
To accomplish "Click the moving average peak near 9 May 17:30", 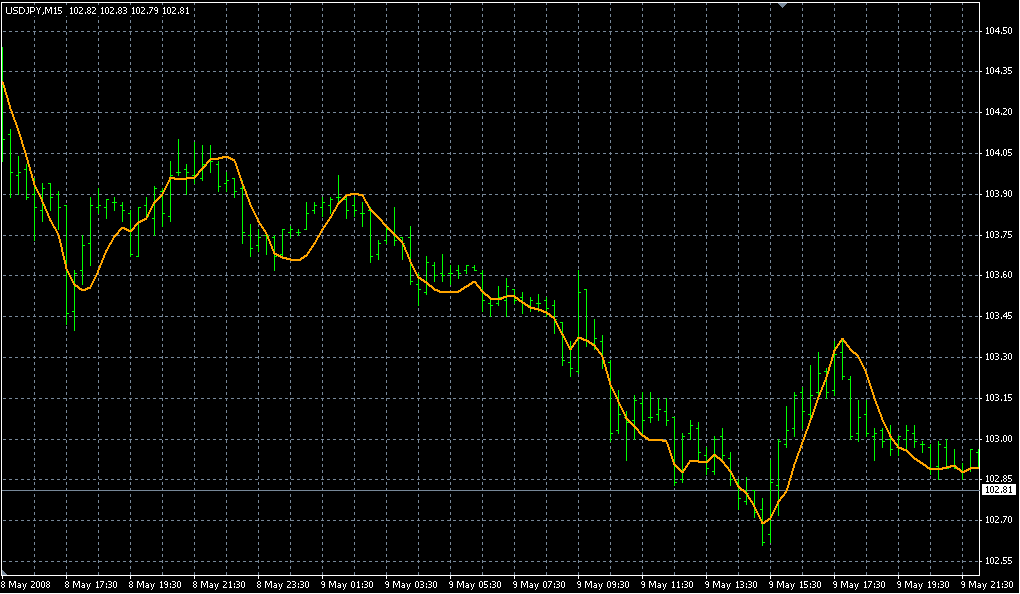I will click(x=842, y=339).
